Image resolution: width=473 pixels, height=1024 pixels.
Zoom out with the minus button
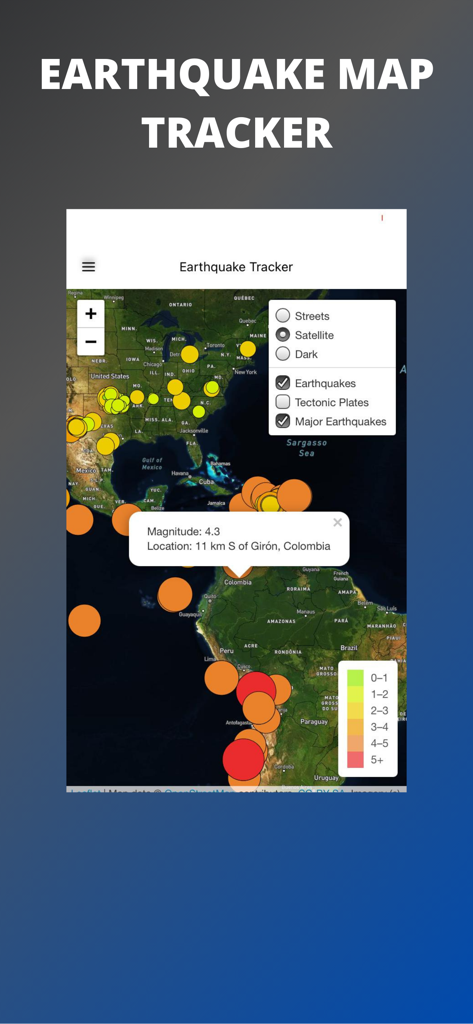pos(91,342)
